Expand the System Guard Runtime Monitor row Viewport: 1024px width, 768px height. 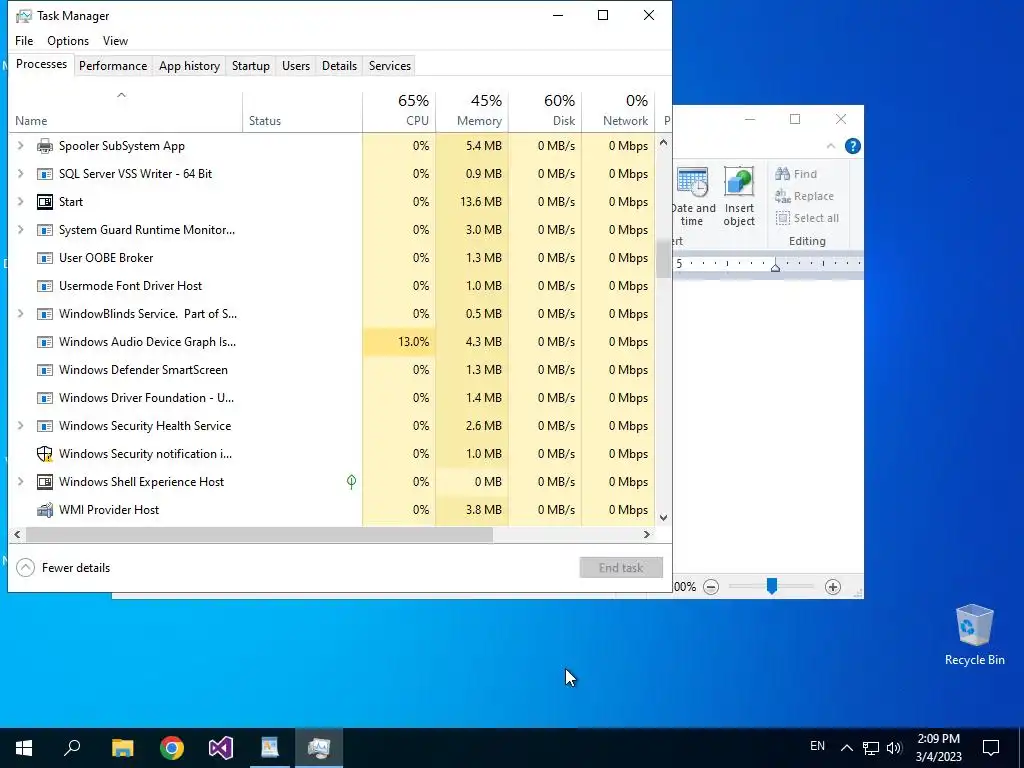(20, 230)
